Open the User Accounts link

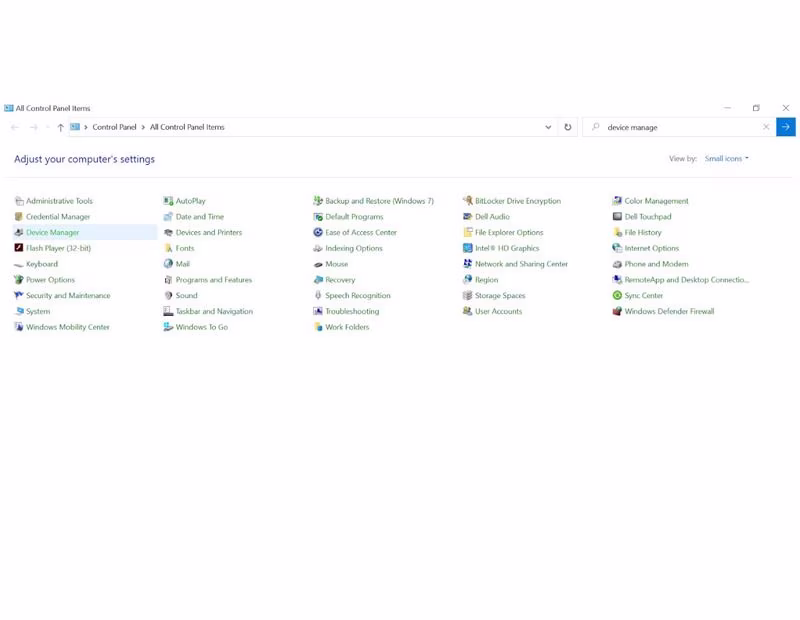[x=498, y=311]
